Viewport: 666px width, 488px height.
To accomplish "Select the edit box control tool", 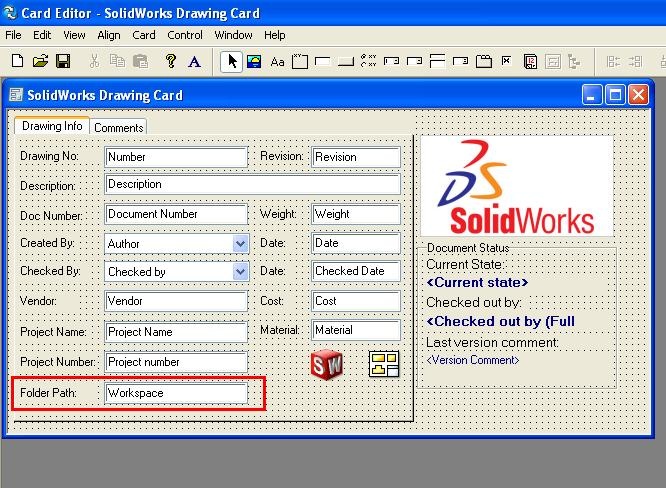I will coord(323,62).
